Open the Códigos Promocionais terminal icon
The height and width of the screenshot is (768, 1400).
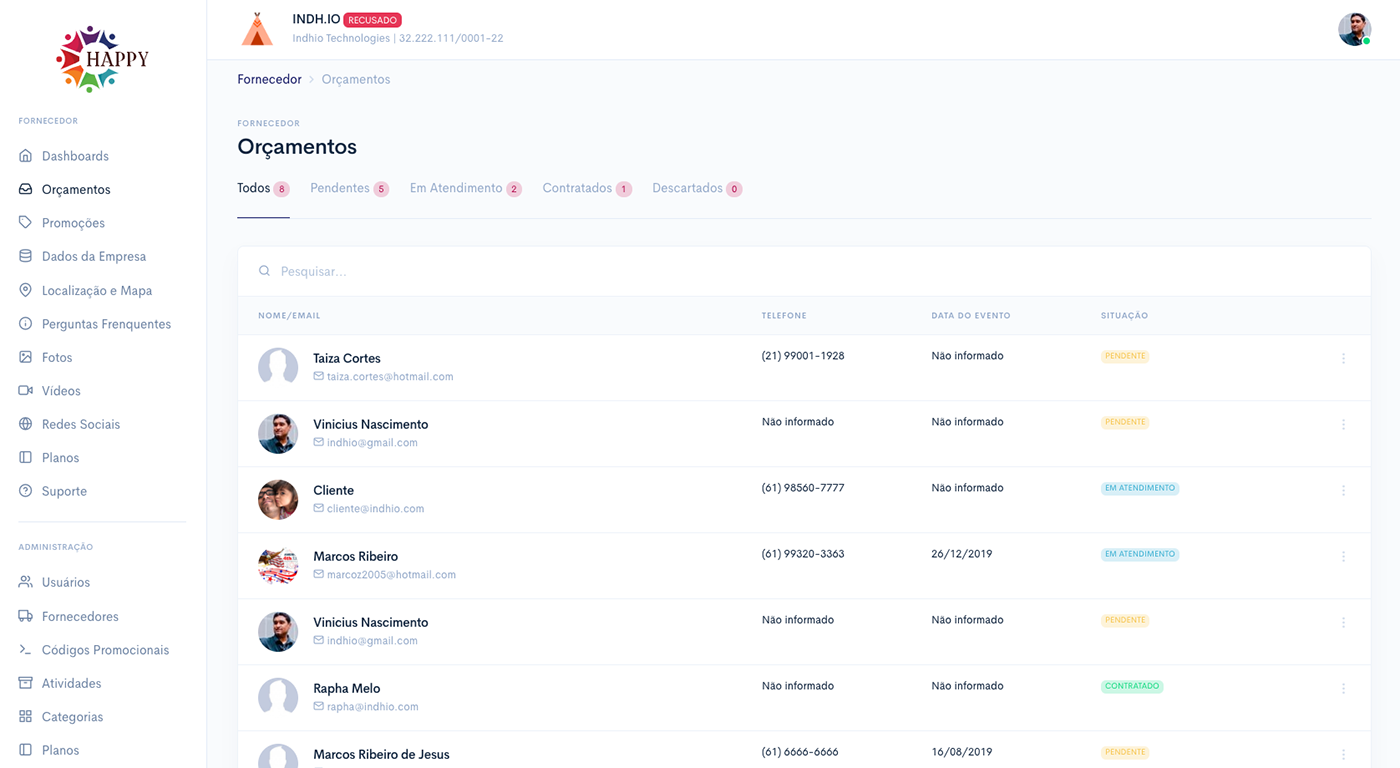pos(26,650)
